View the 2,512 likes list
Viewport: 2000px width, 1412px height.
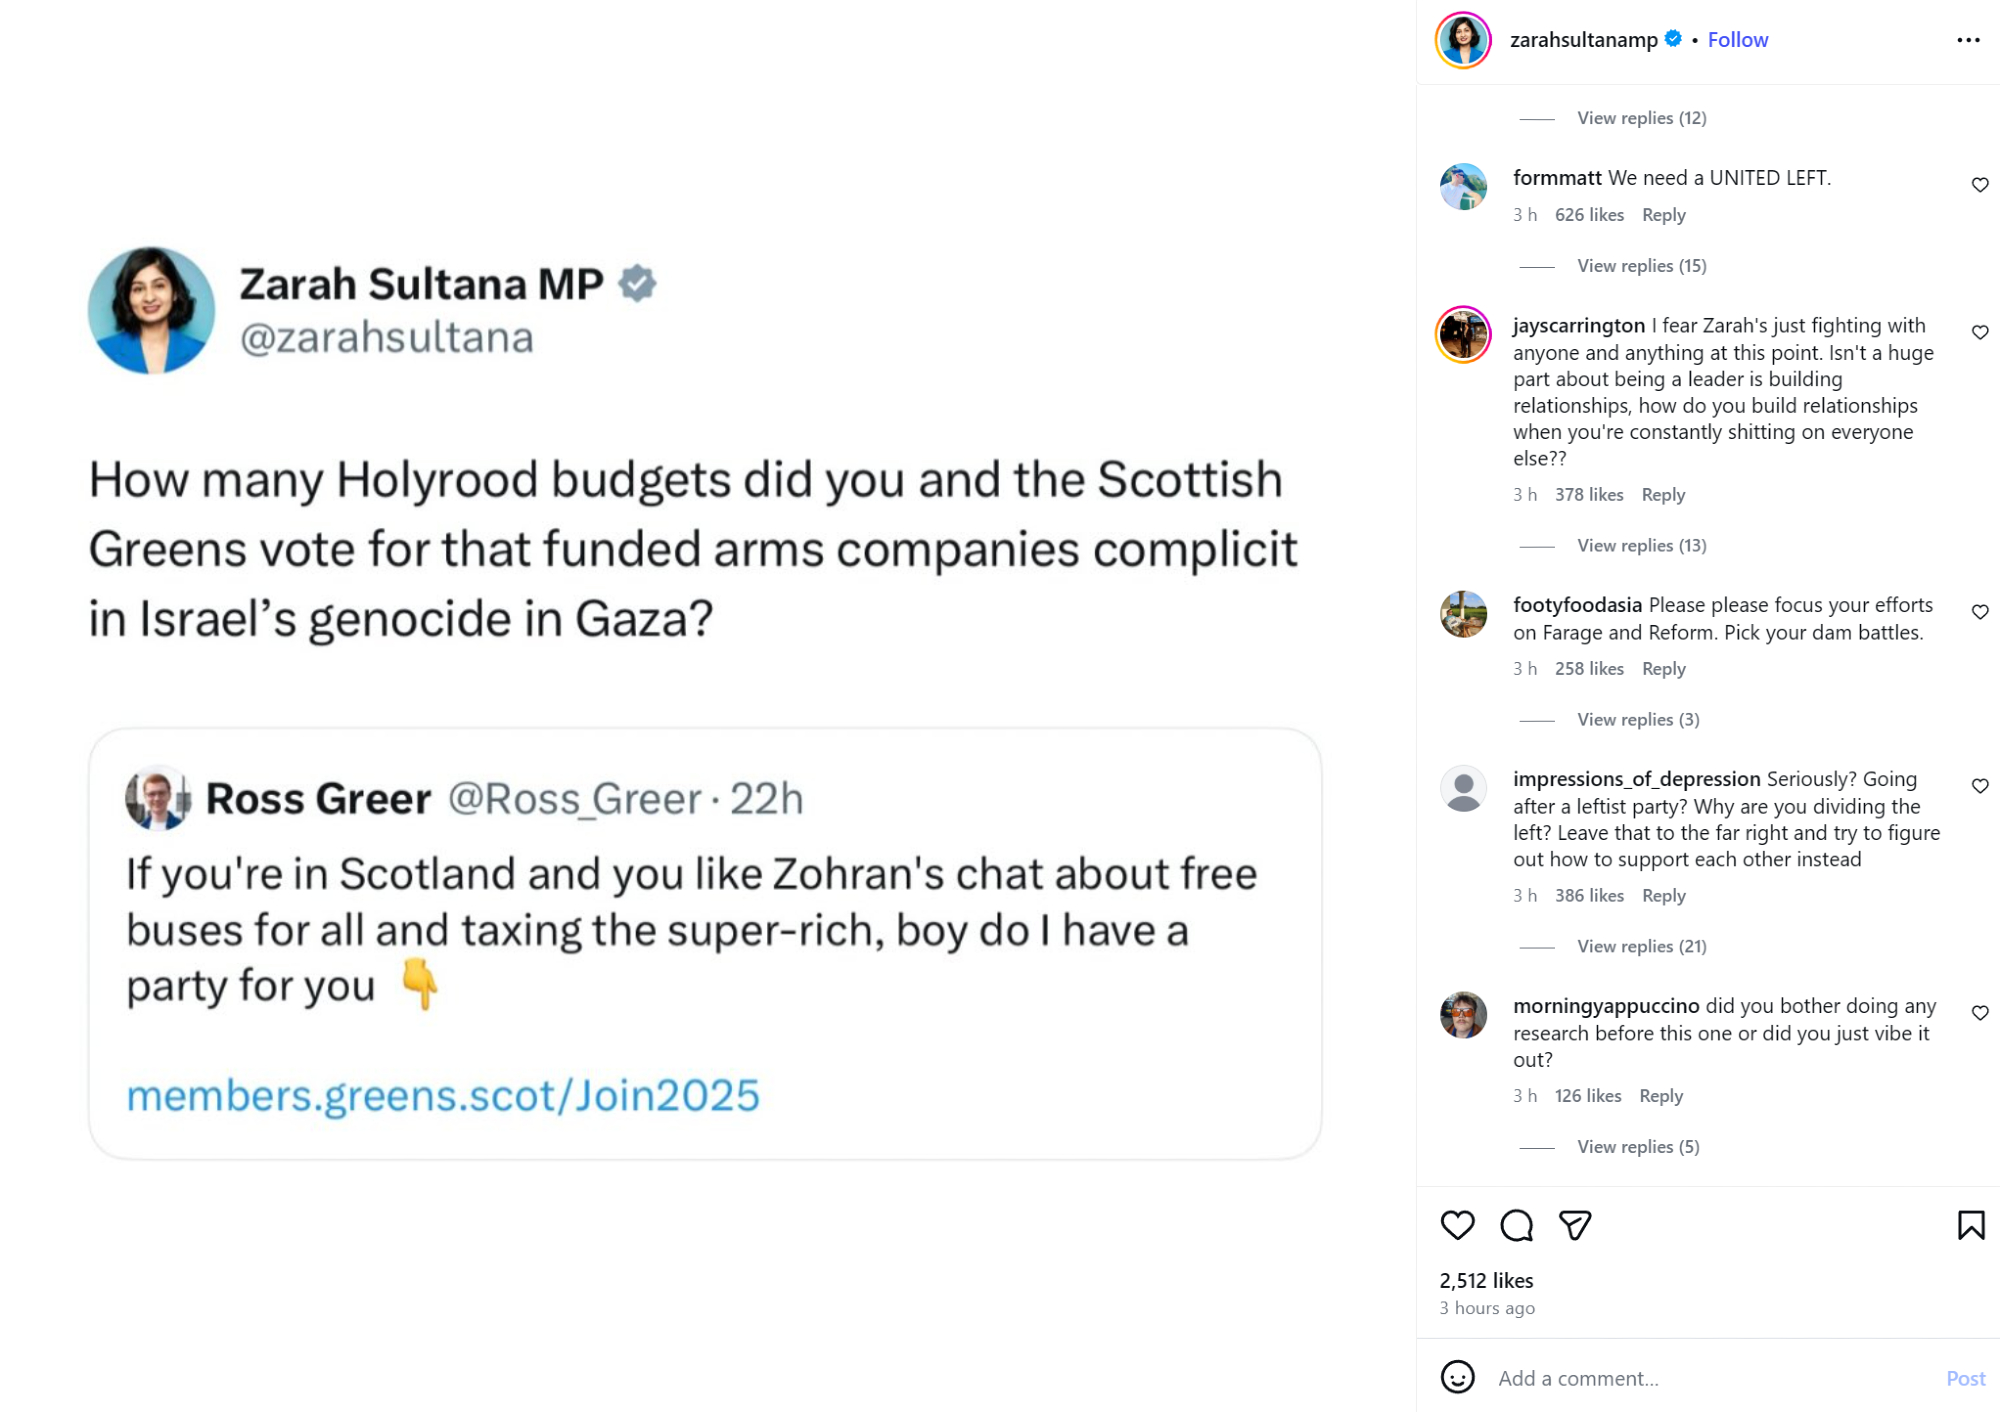[1486, 1280]
